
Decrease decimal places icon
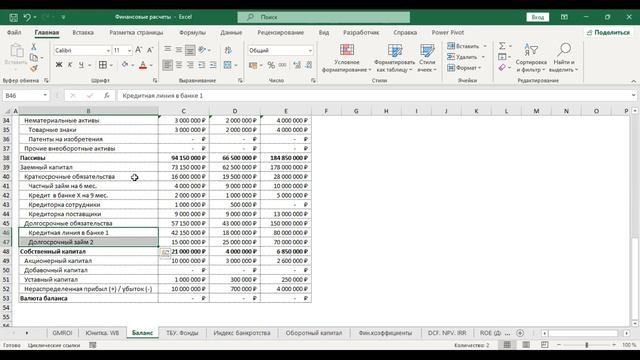[309, 65]
